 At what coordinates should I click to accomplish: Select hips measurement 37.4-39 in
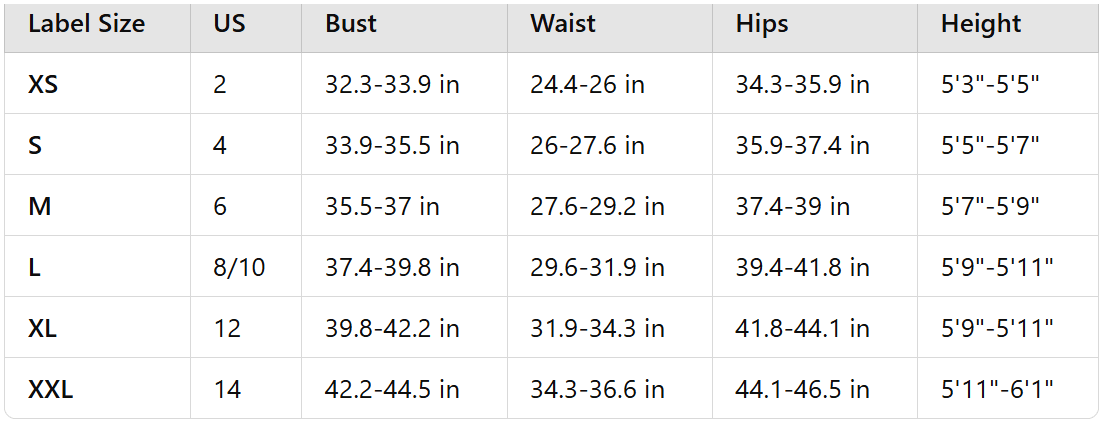click(x=793, y=207)
